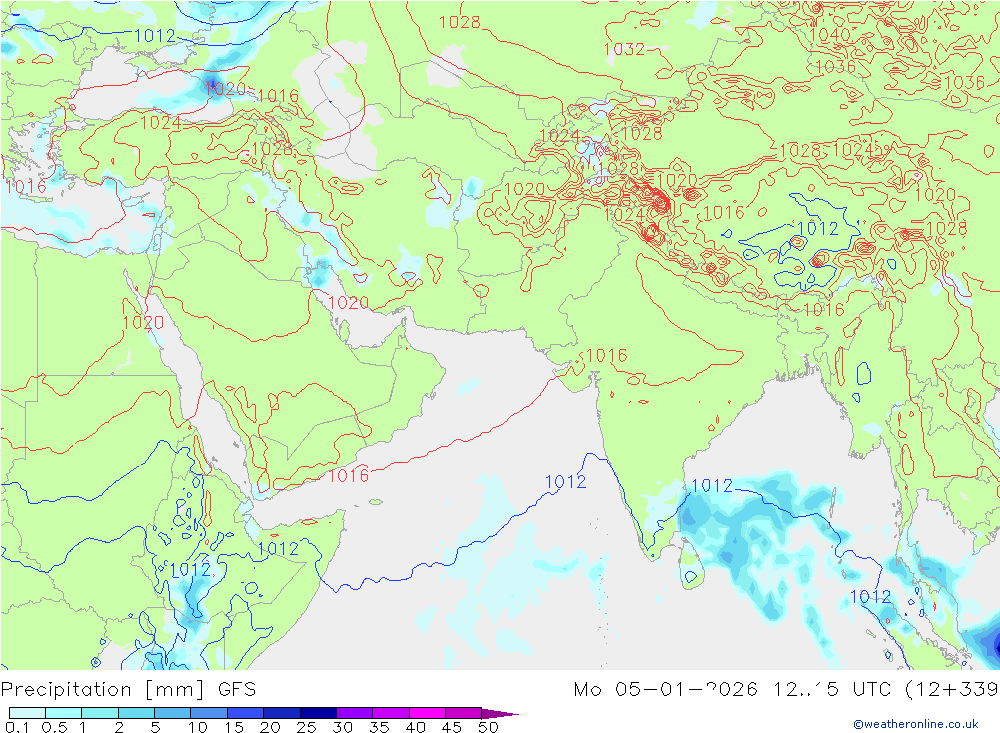
Task: Click the '25' legend scale value
Action: coord(307,727)
